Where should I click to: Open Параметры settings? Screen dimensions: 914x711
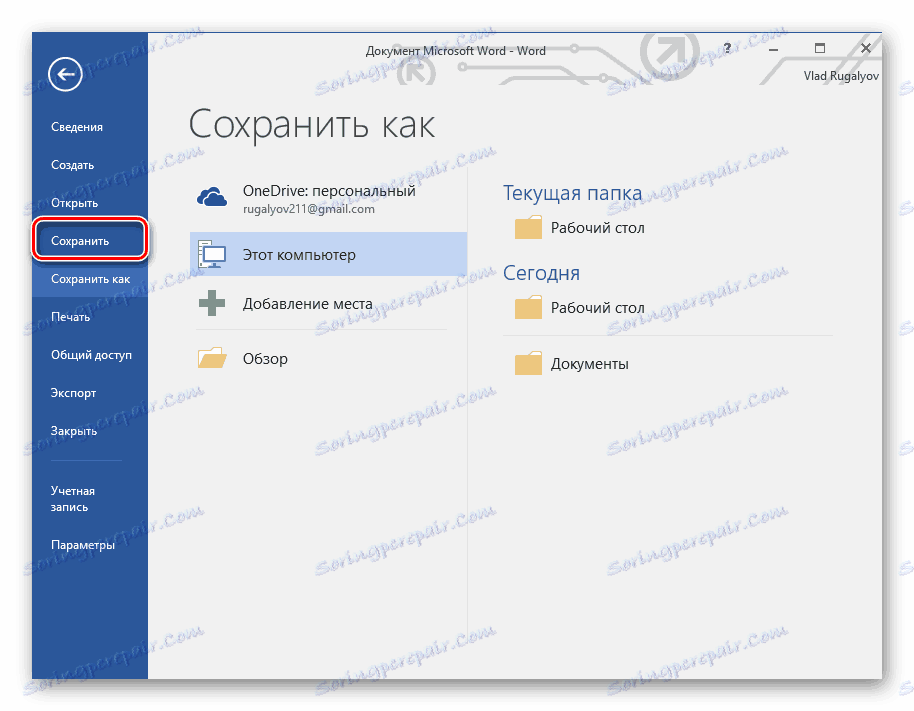pos(83,545)
